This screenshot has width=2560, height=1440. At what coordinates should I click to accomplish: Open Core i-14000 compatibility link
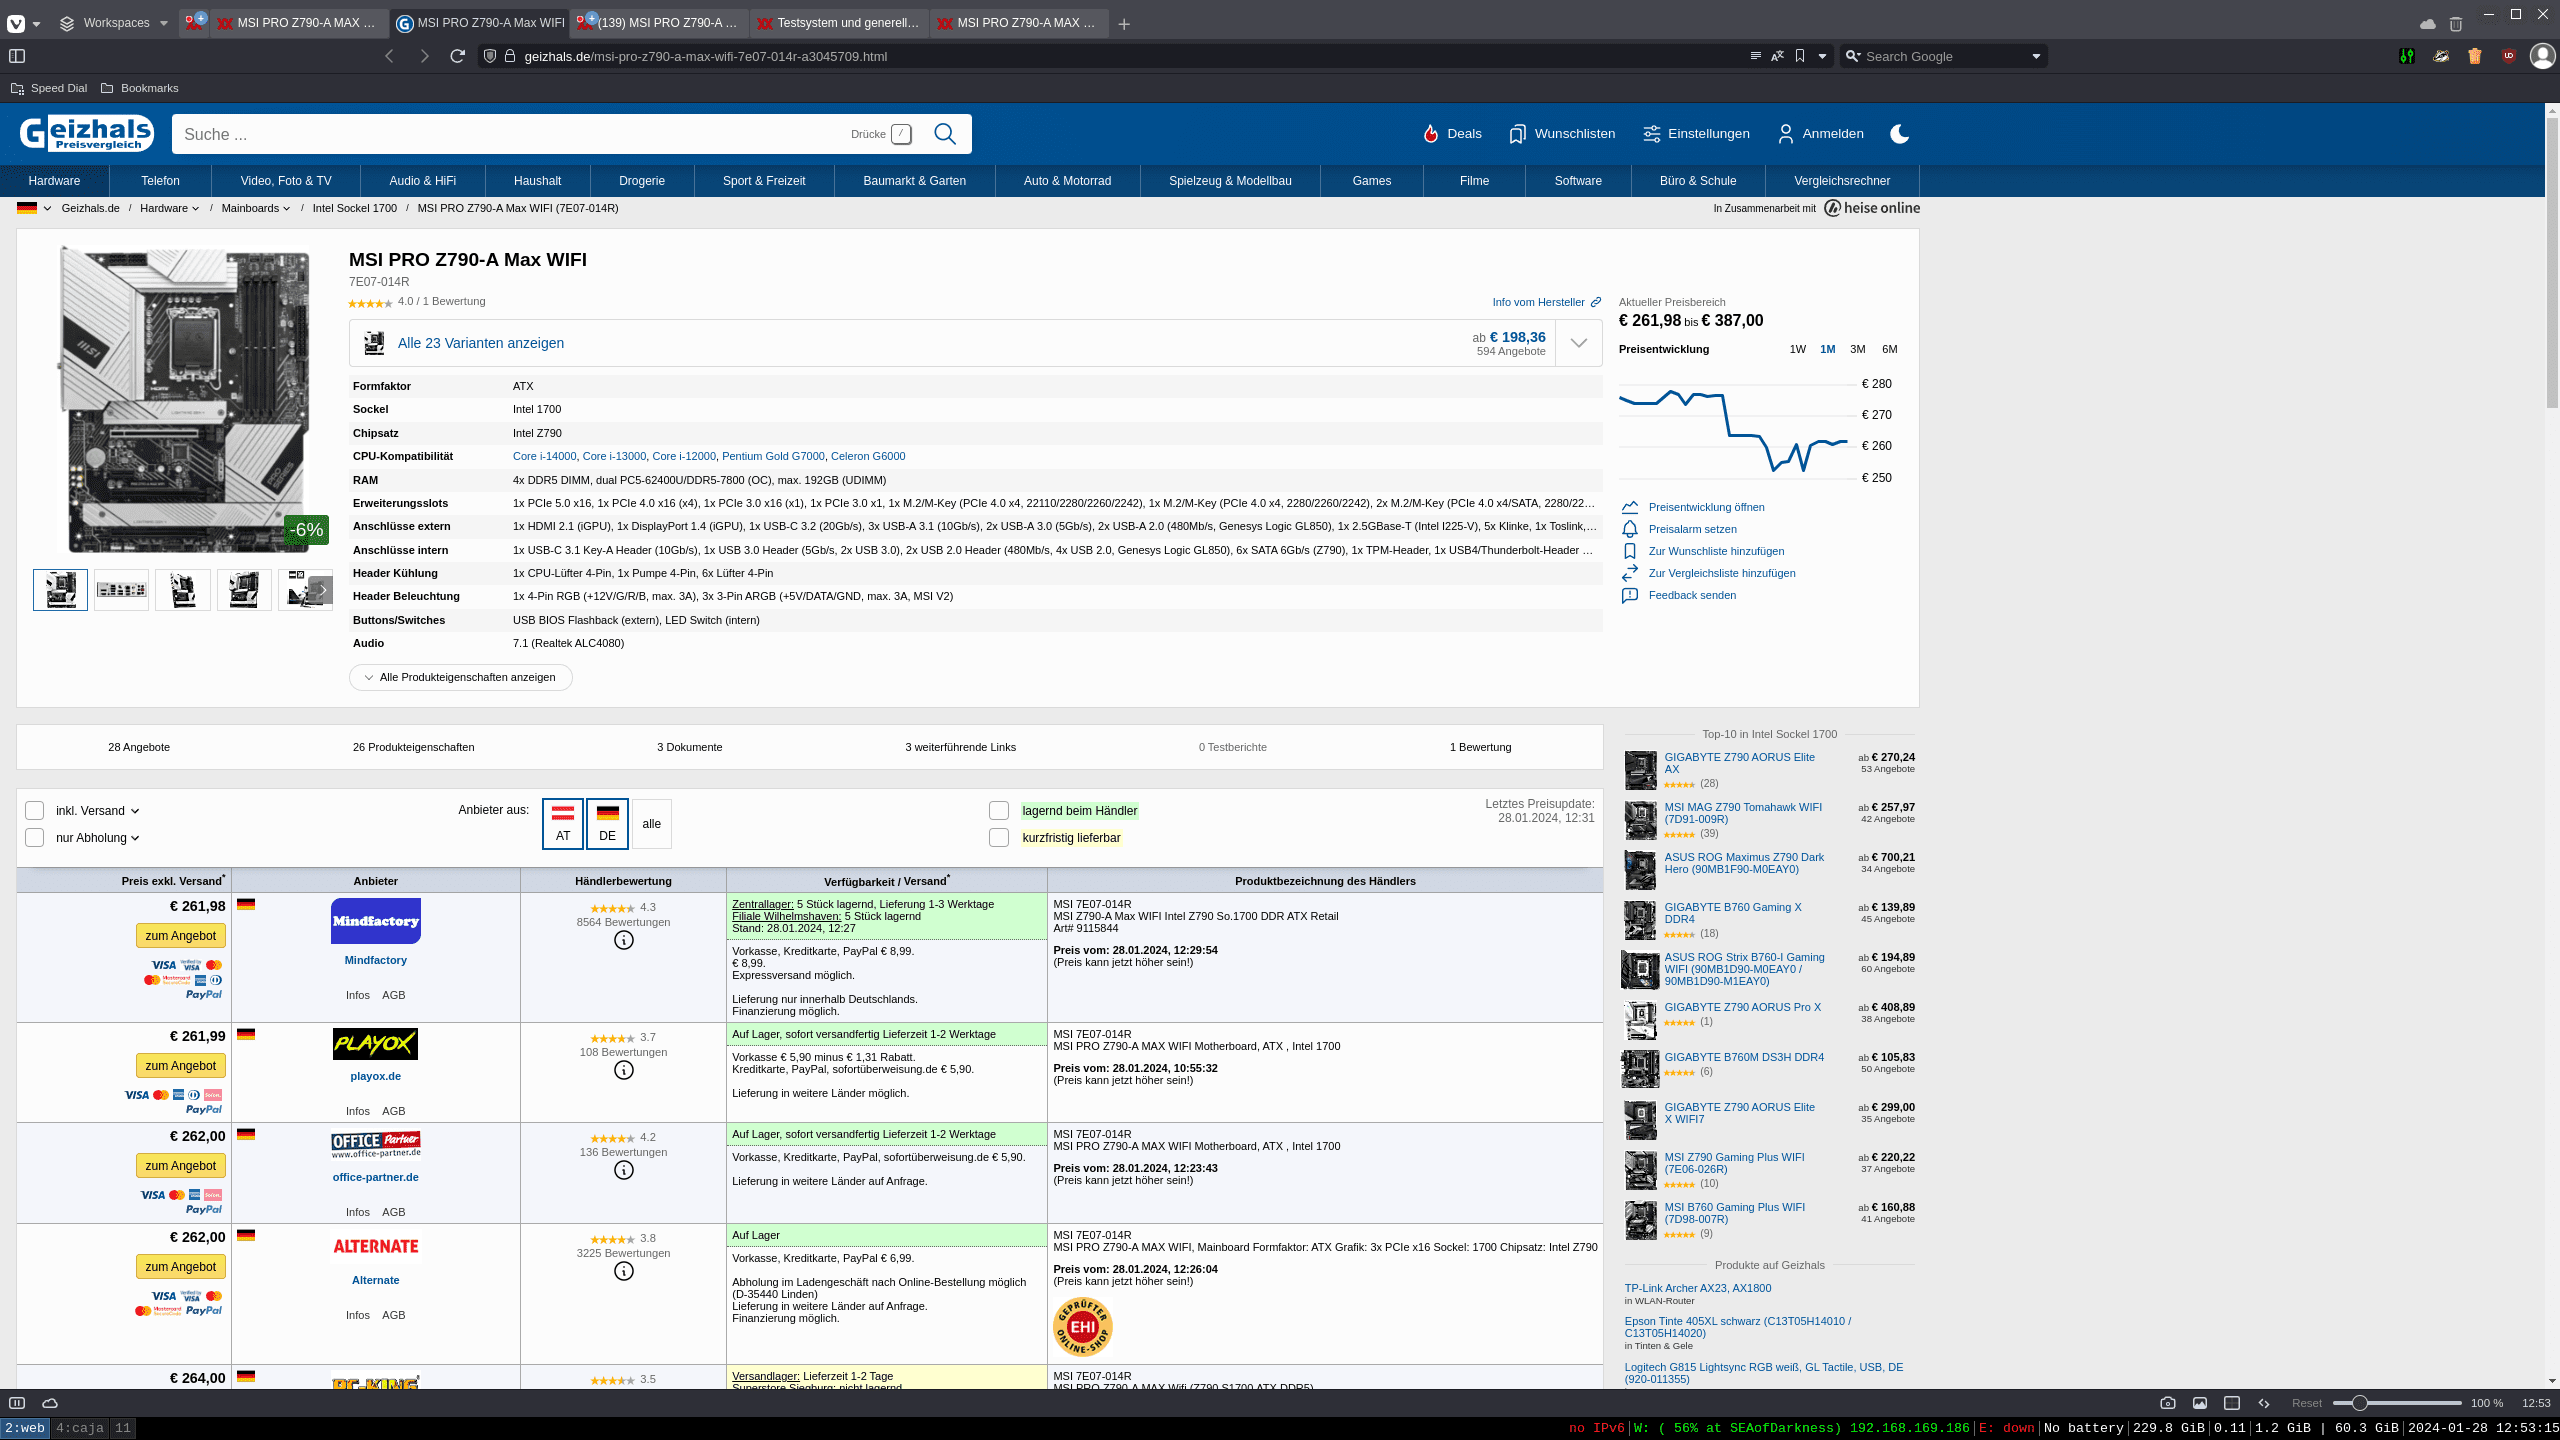(x=544, y=456)
